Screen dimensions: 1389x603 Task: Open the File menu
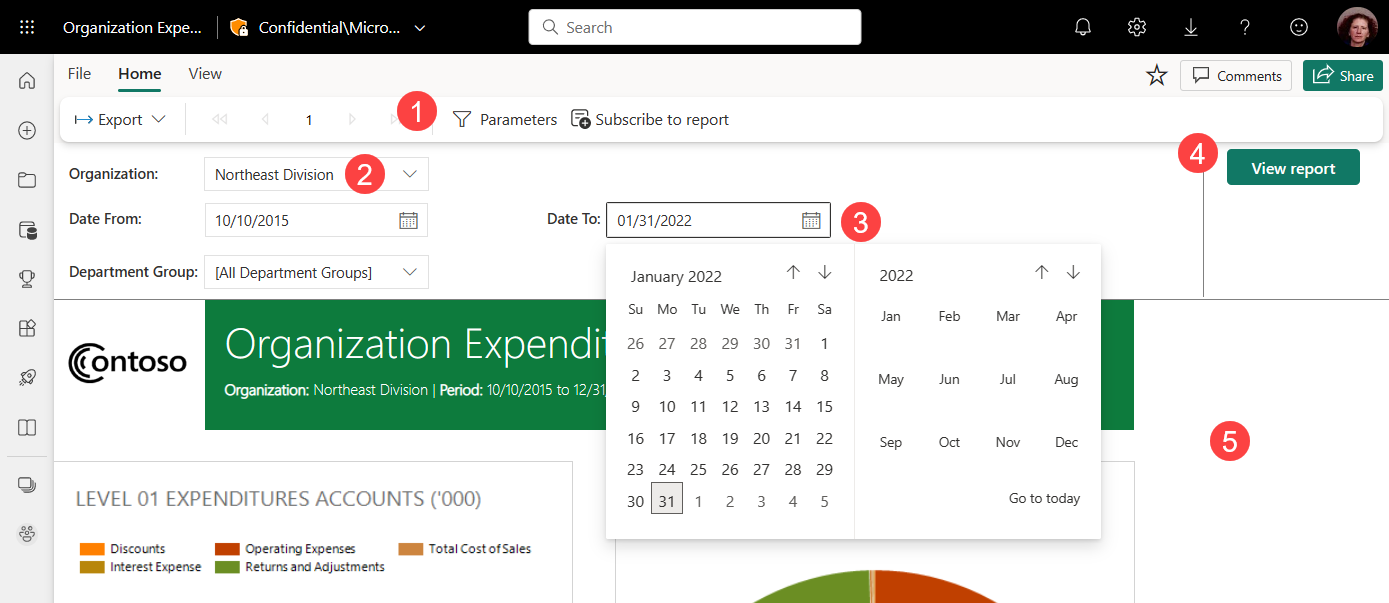(x=79, y=74)
